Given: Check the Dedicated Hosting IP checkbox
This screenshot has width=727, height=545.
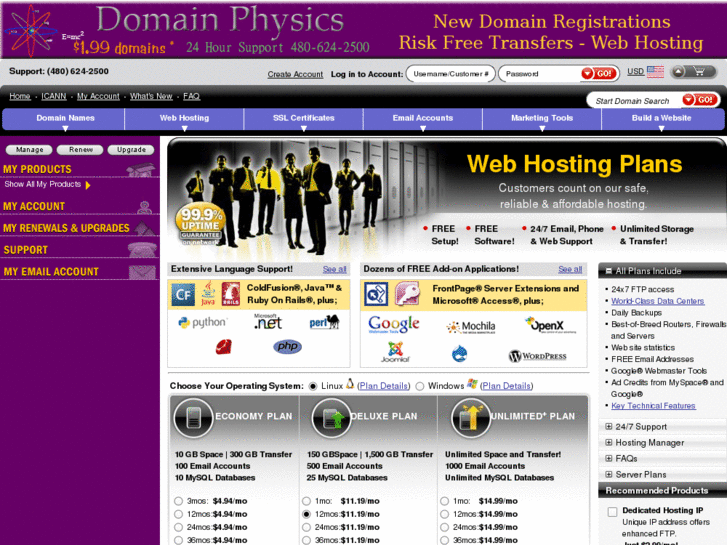Looking at the screenshot, I should (612, 511).
